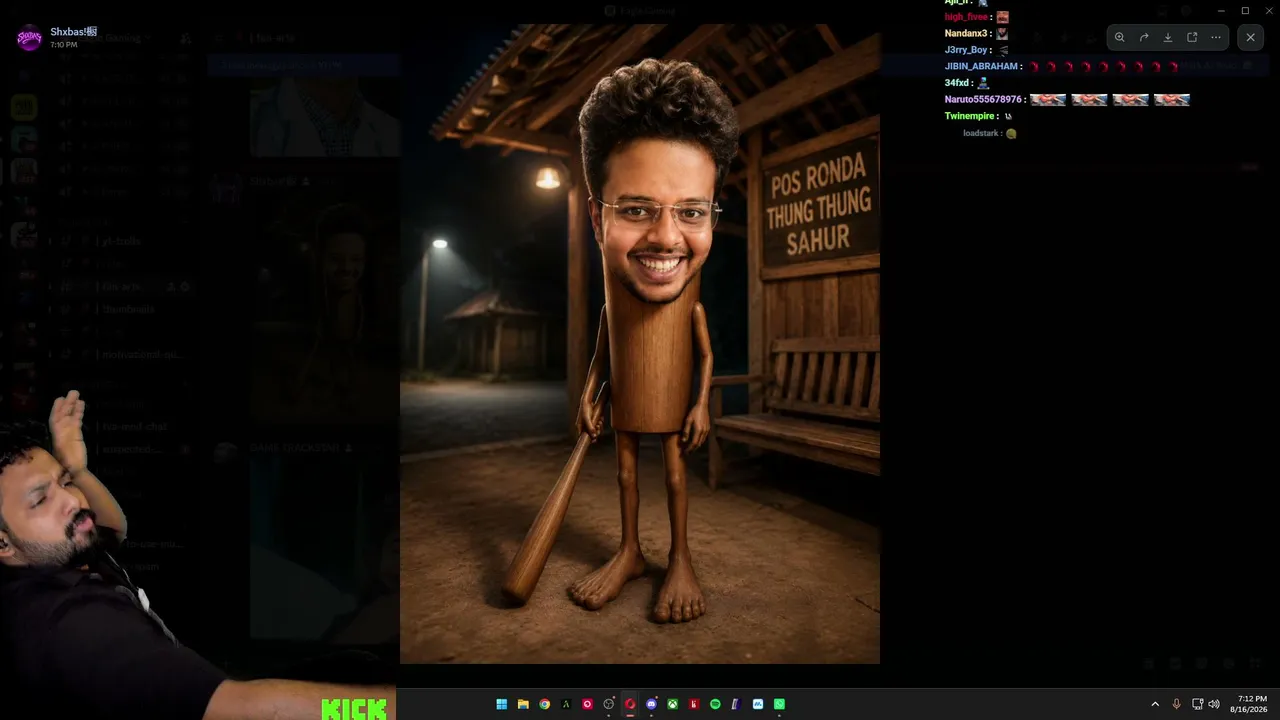Click Twinempire's name in the chat overlay
1280x720 pixels.
pyautogui.click(x=971, y=116)
